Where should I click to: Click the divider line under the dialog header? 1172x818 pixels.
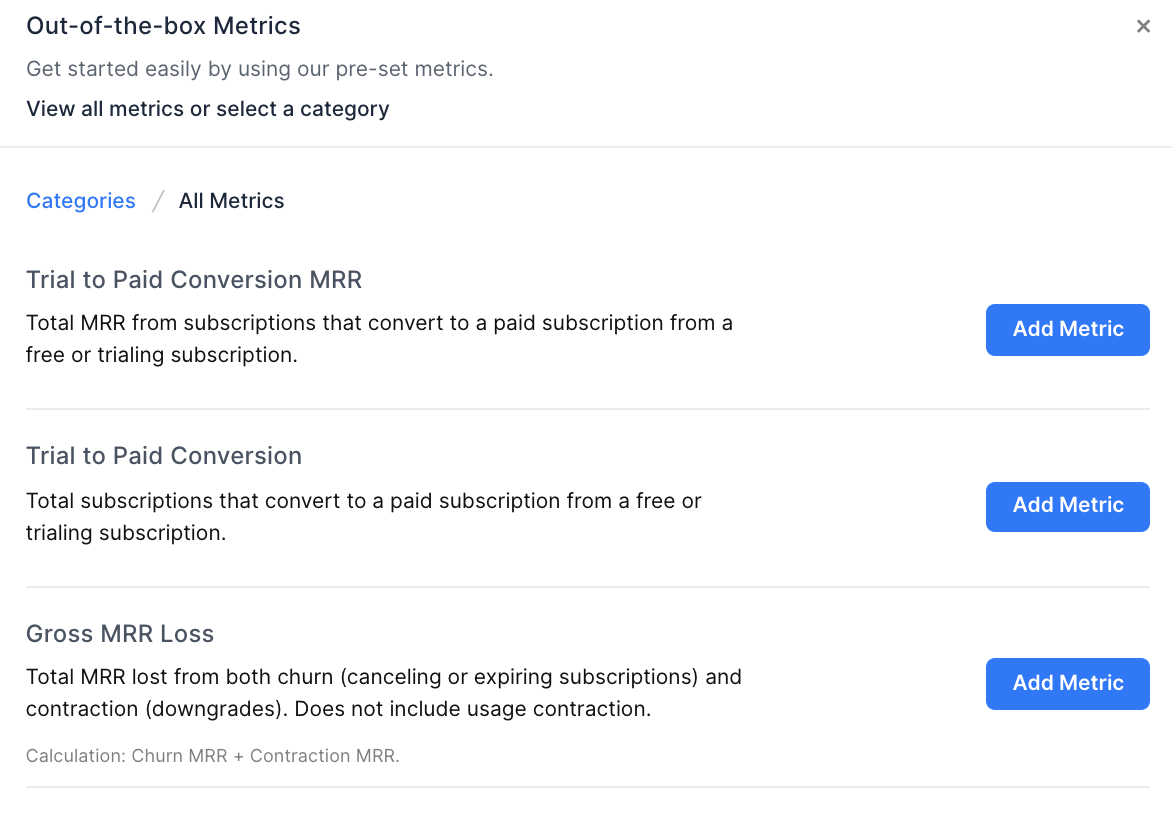click(x=586, y=147)
